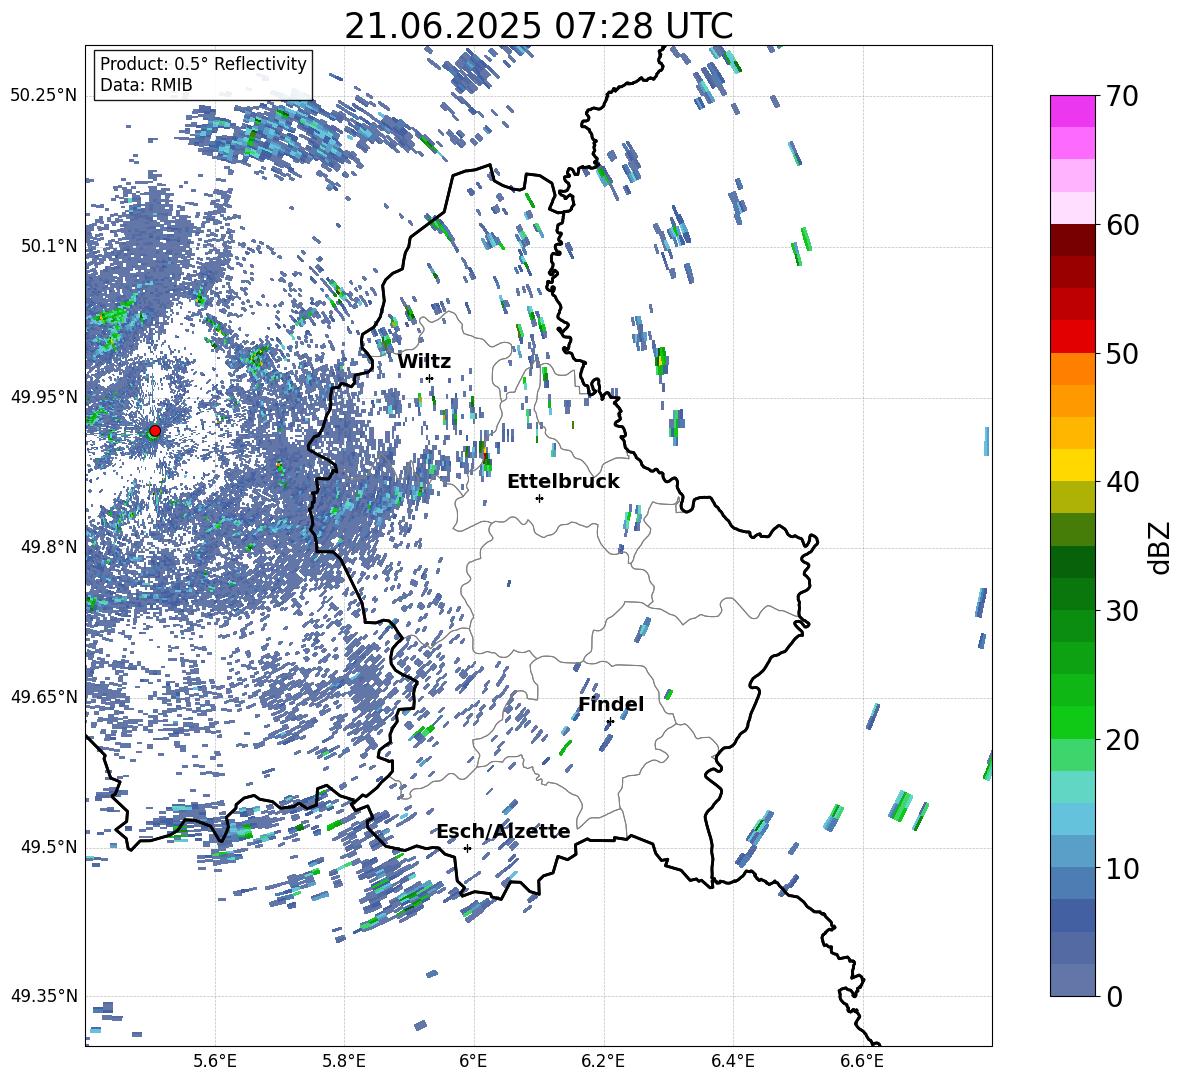Pick the orange colorbar swatch below 50
The image size is (1184, 1081).
[x=1072, y=369]
